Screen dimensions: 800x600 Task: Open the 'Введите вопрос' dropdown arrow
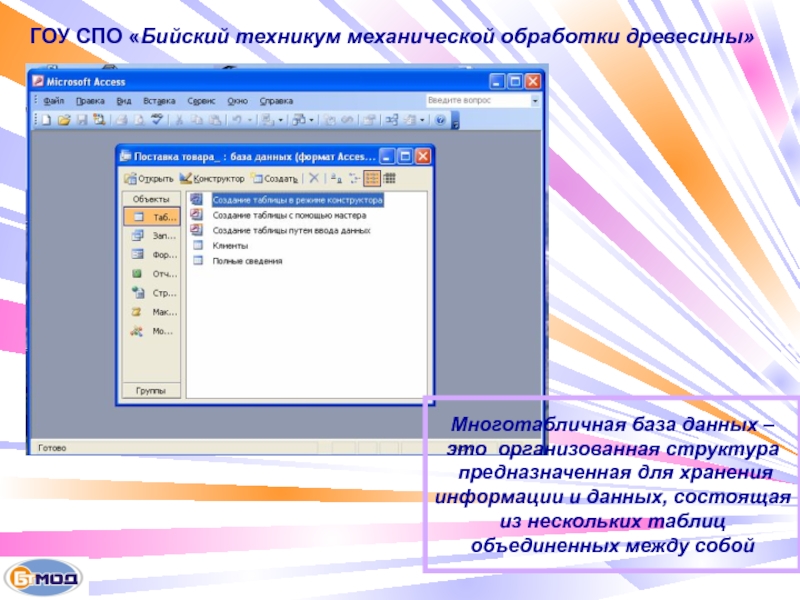(534, 101)
